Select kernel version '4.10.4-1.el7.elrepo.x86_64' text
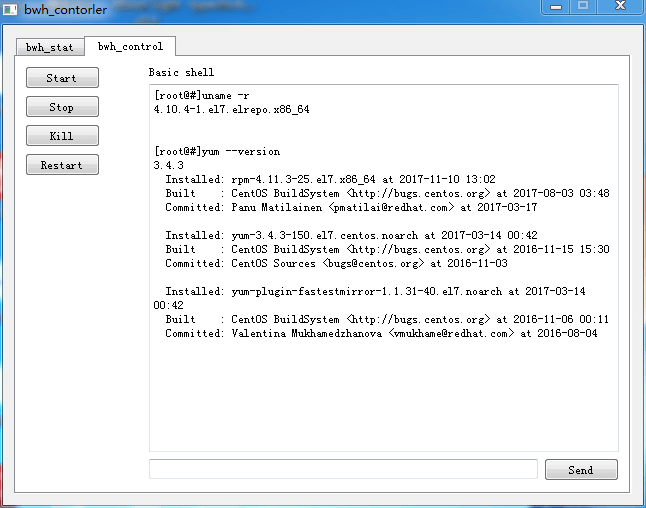Viewport: 646px width, 508px height. tap(231, 110)
